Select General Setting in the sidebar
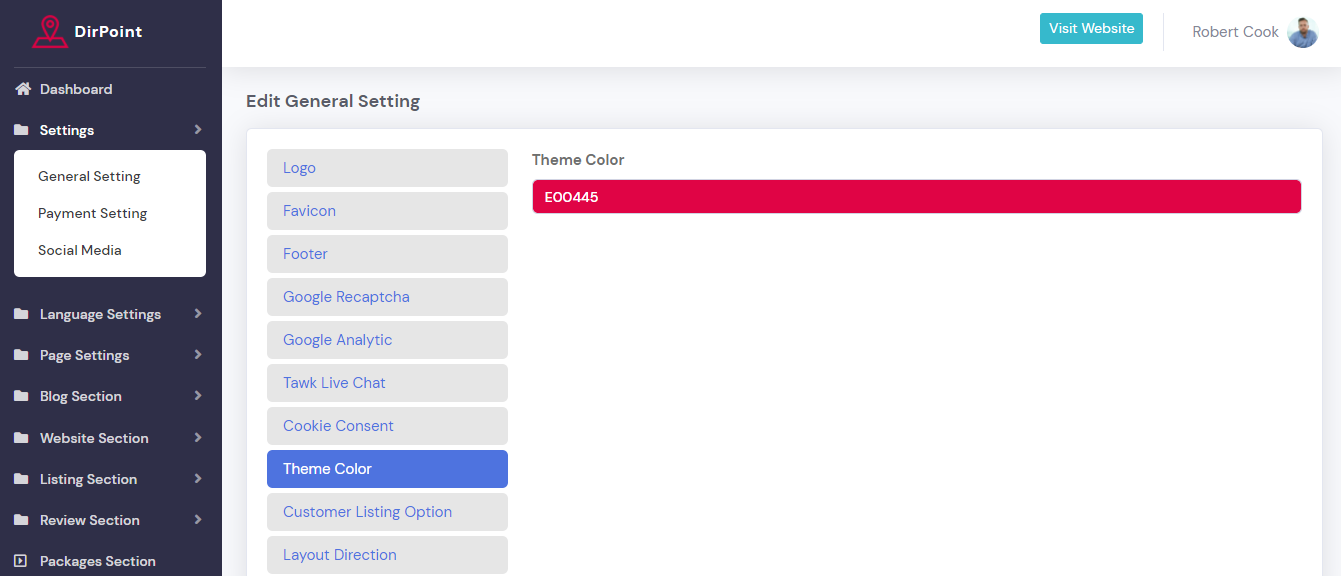1341x576 pixels. pyautogui.click(x=89, y=176)
